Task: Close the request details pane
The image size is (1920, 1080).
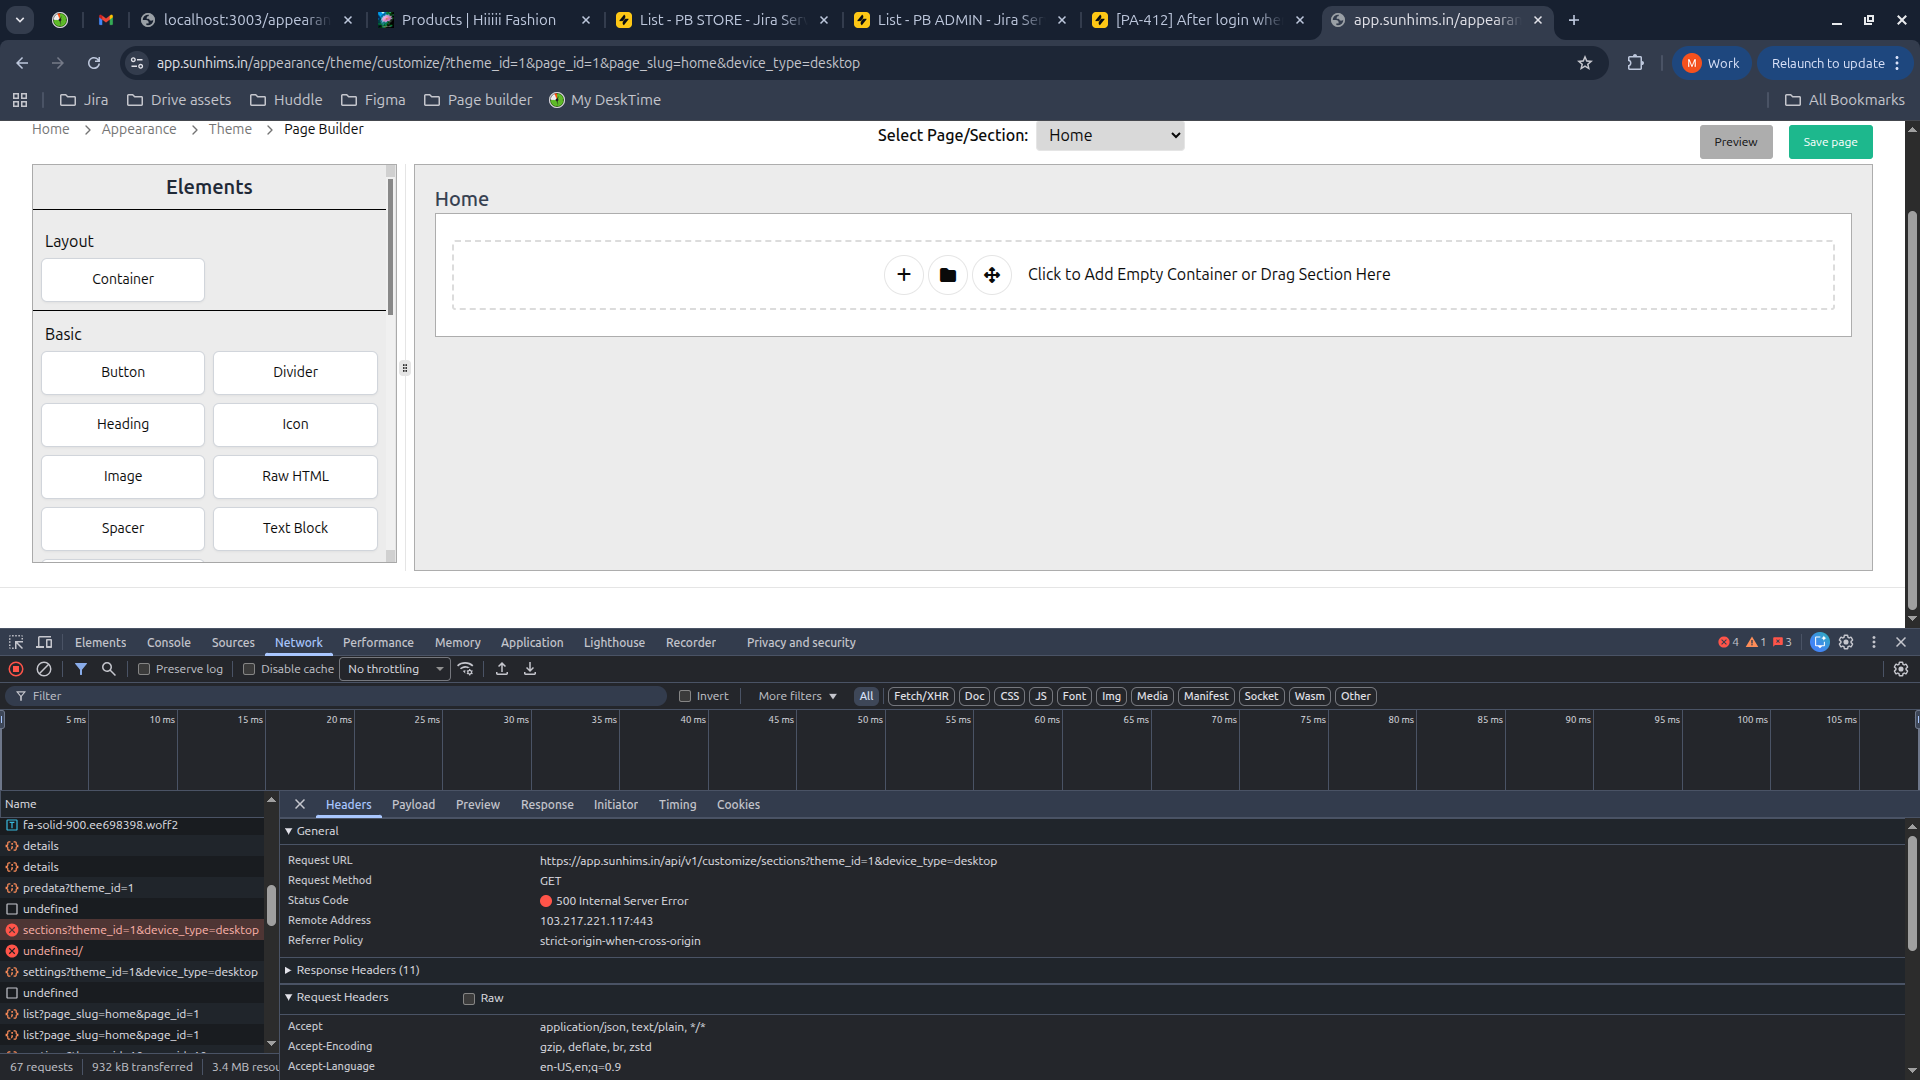Action: coord(300,804)
